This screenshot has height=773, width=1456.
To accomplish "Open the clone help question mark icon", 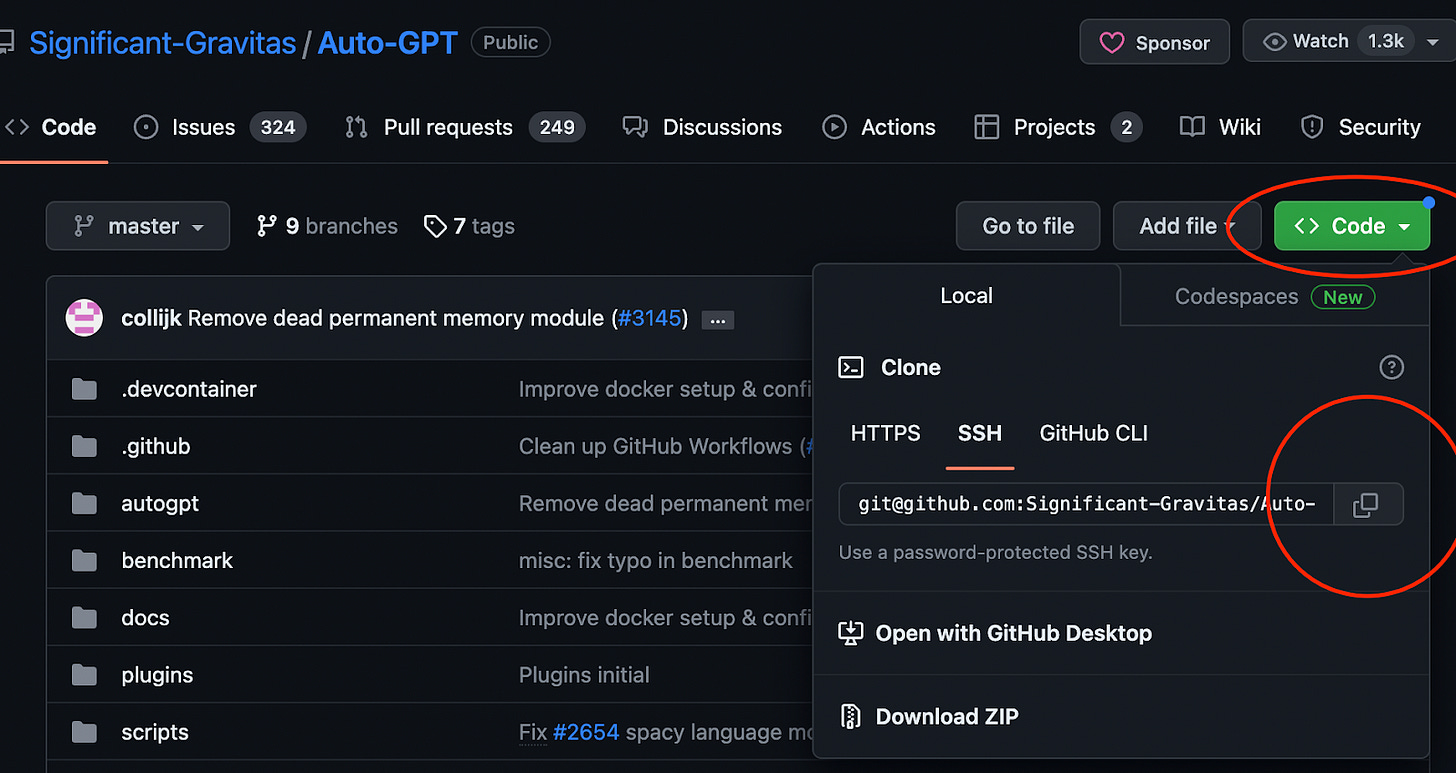I will pos(1391,367).
